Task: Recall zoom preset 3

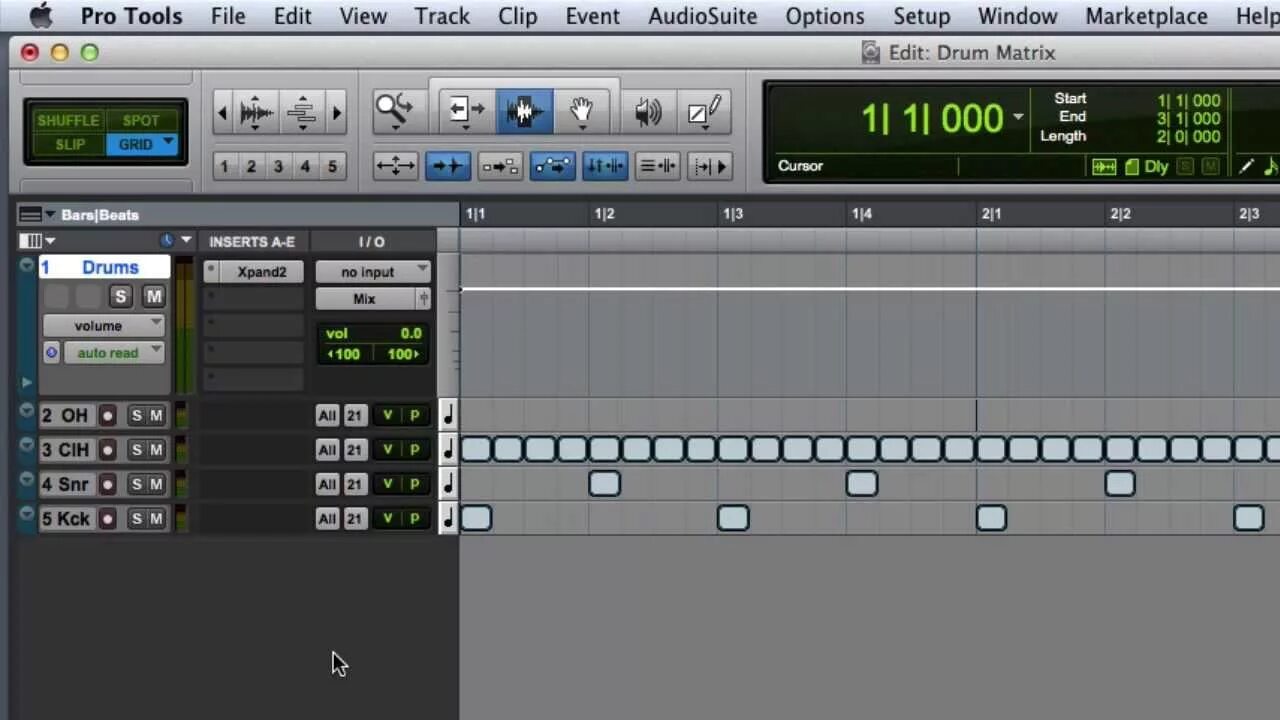Action: tap(278, 167)
